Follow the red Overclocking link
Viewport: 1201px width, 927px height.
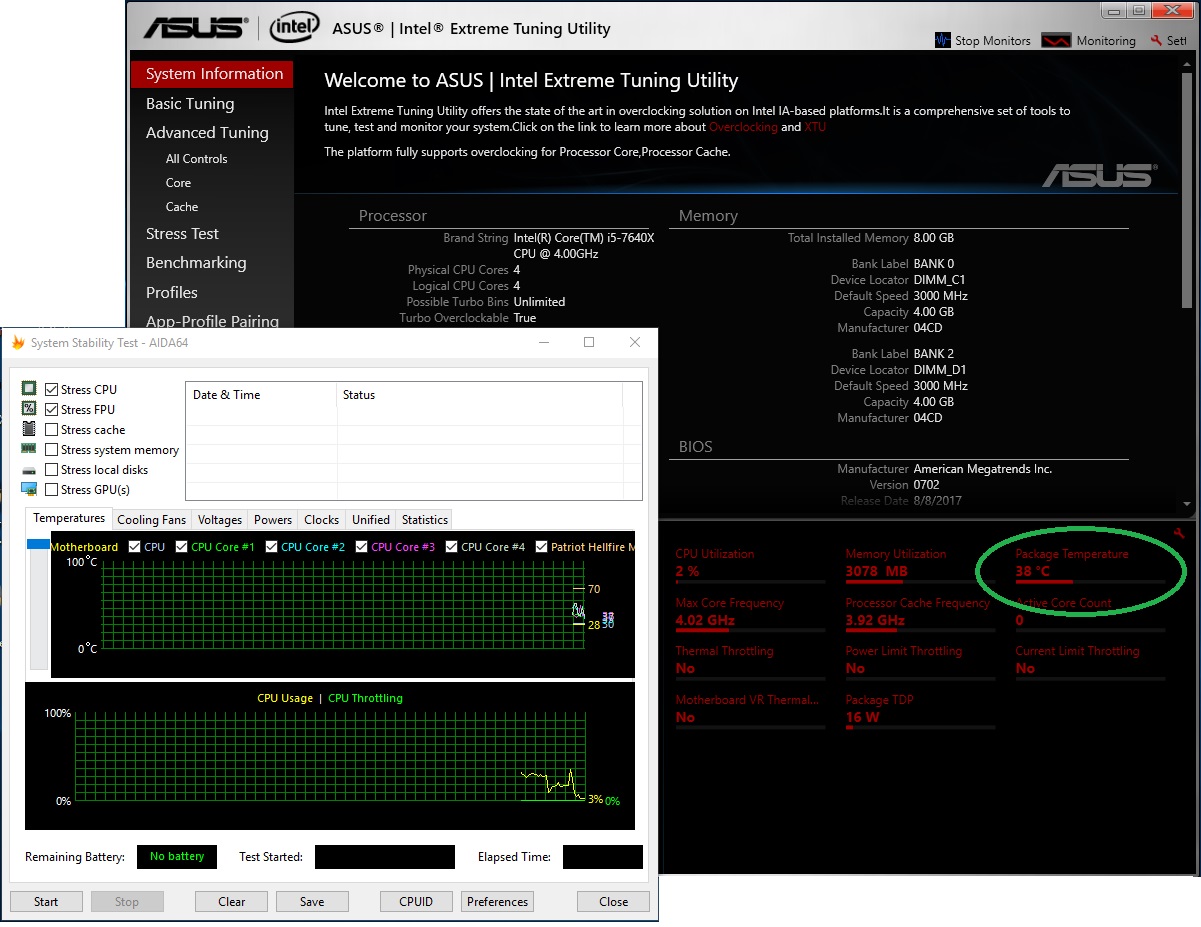(743, 128)
